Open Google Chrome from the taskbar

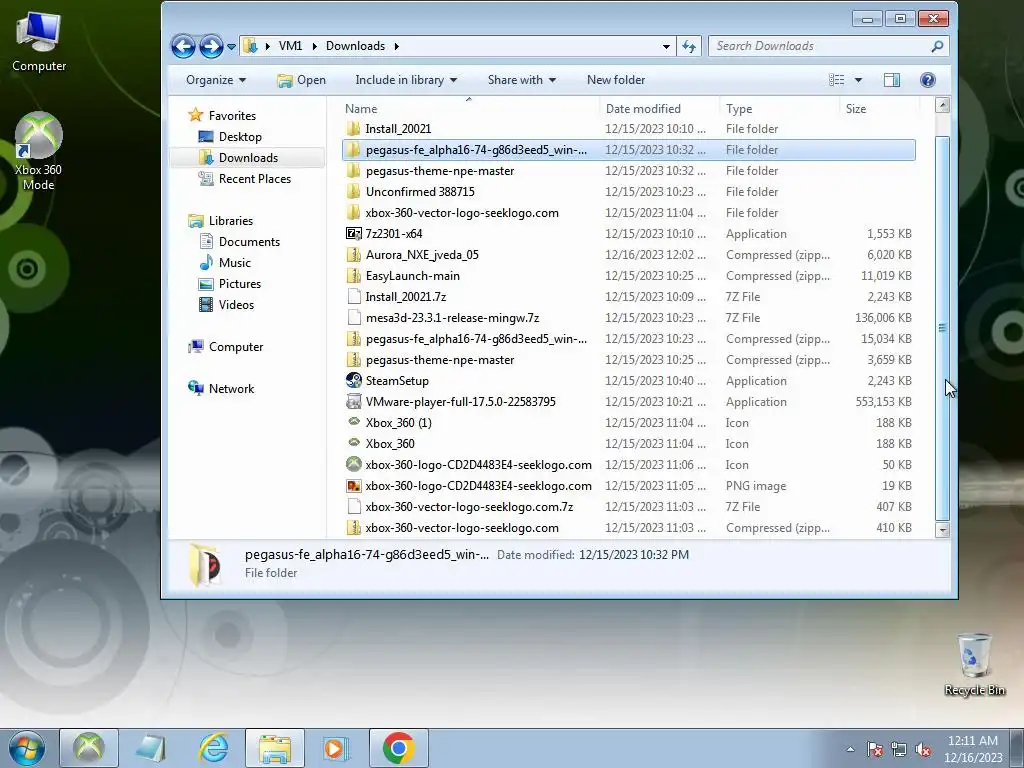point(398,748)
